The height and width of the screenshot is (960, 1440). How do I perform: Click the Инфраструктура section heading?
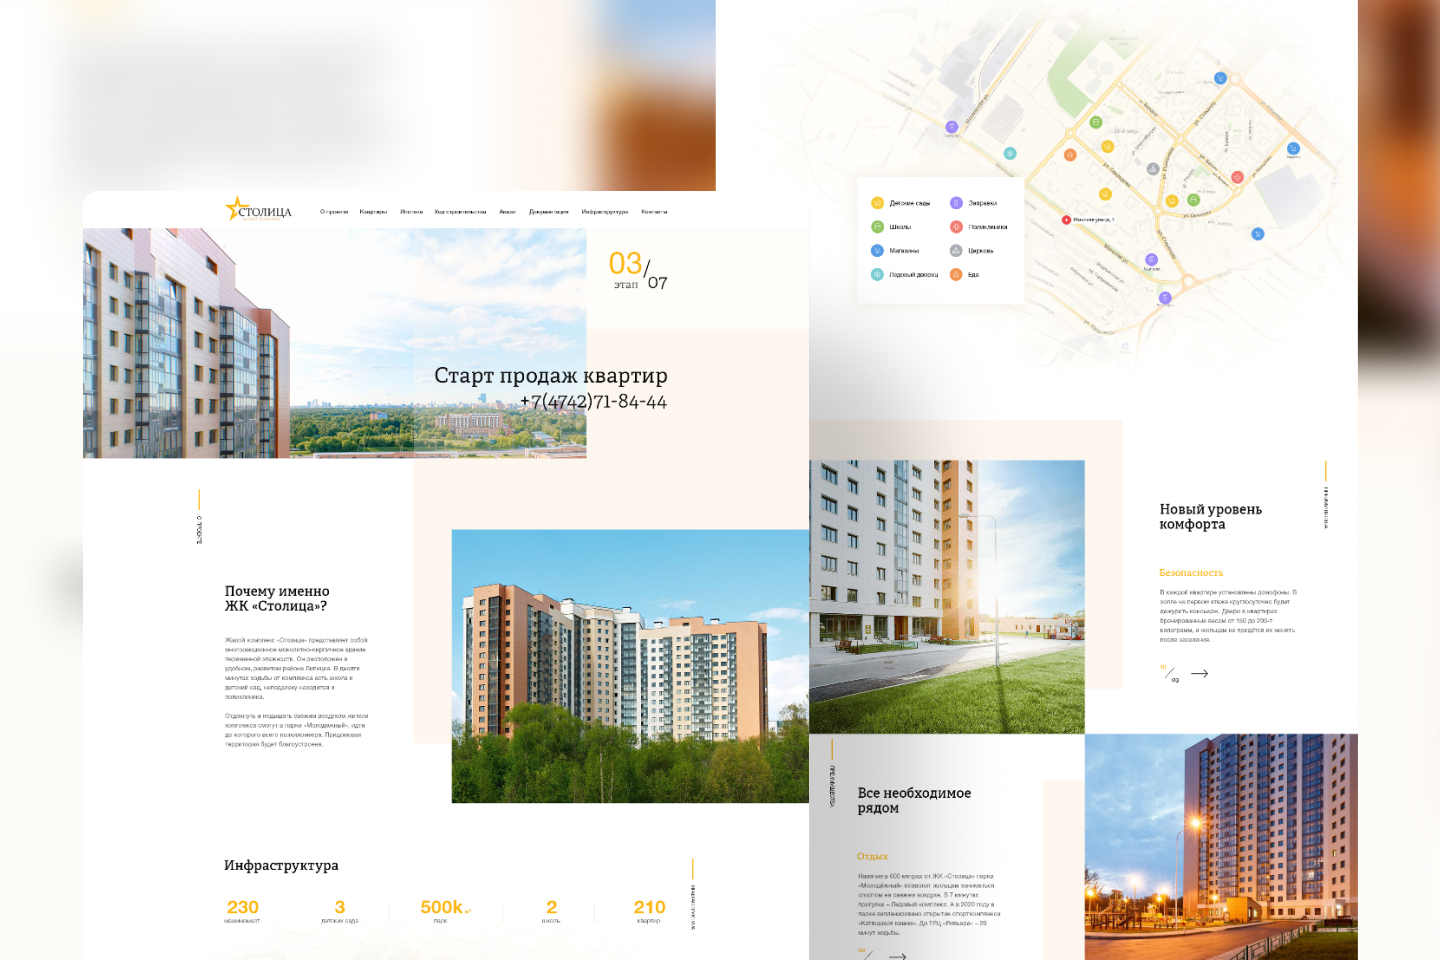281,866
